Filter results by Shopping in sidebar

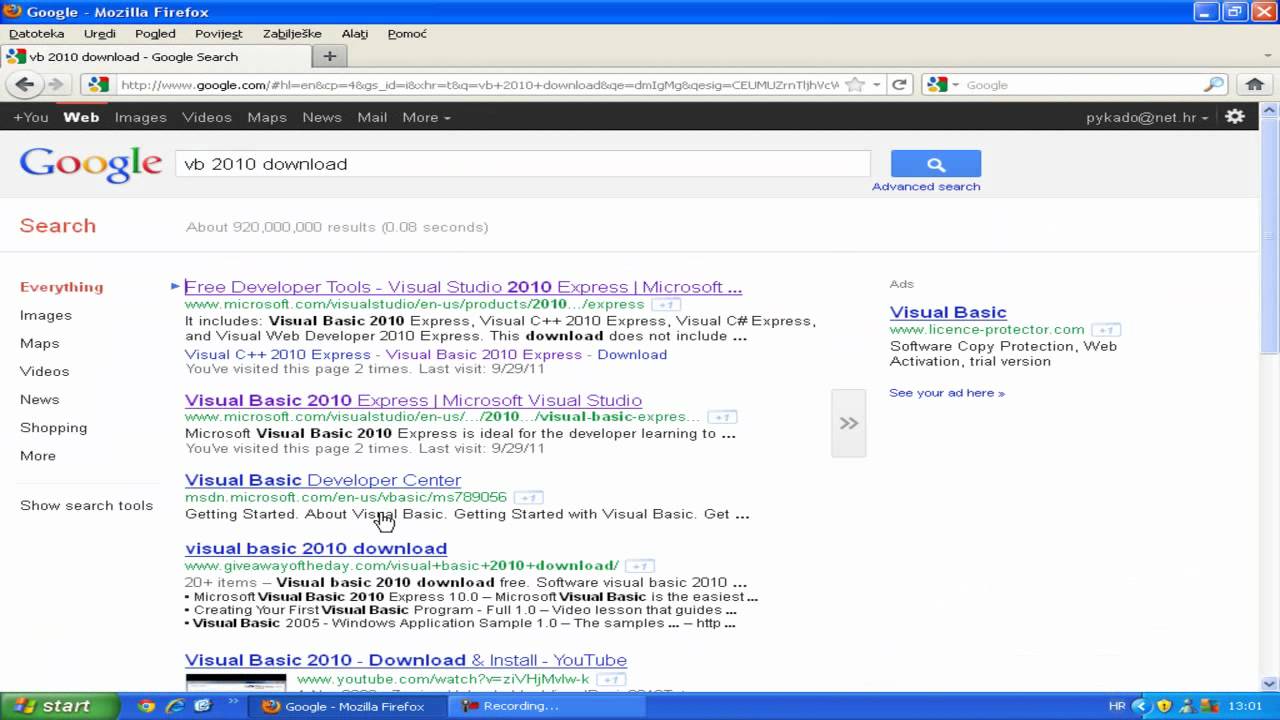tap(53, 427)
